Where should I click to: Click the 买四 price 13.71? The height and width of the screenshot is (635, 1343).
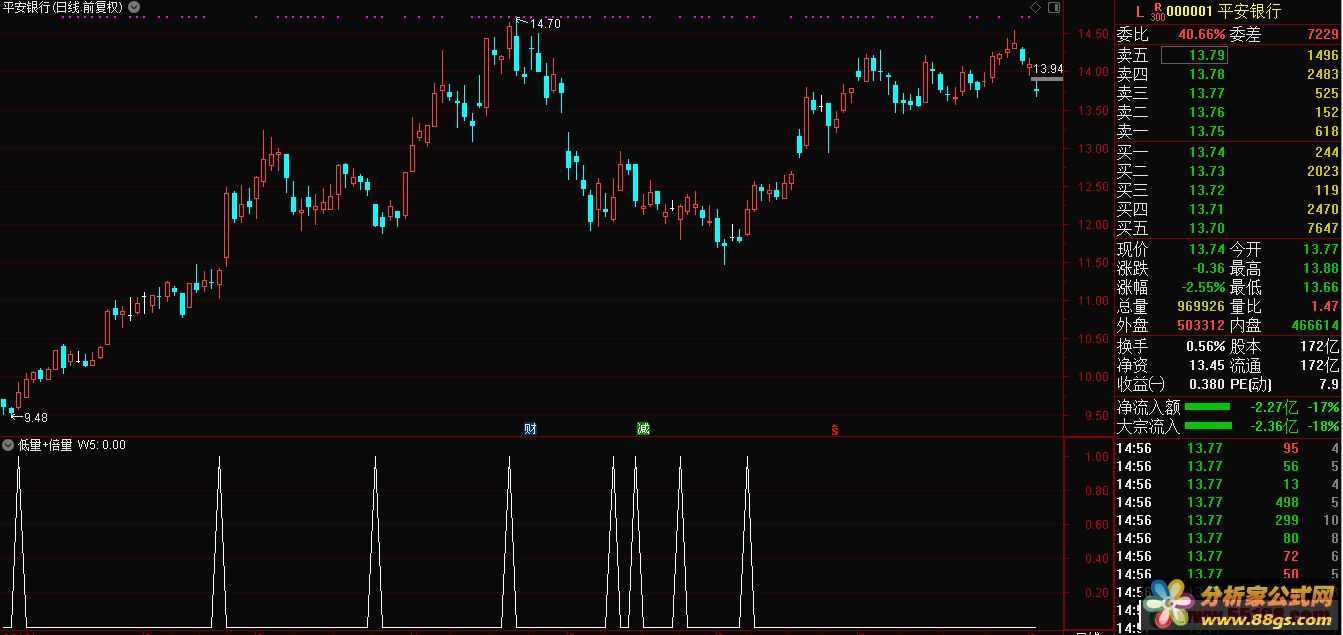click(x=1207, y=209)
